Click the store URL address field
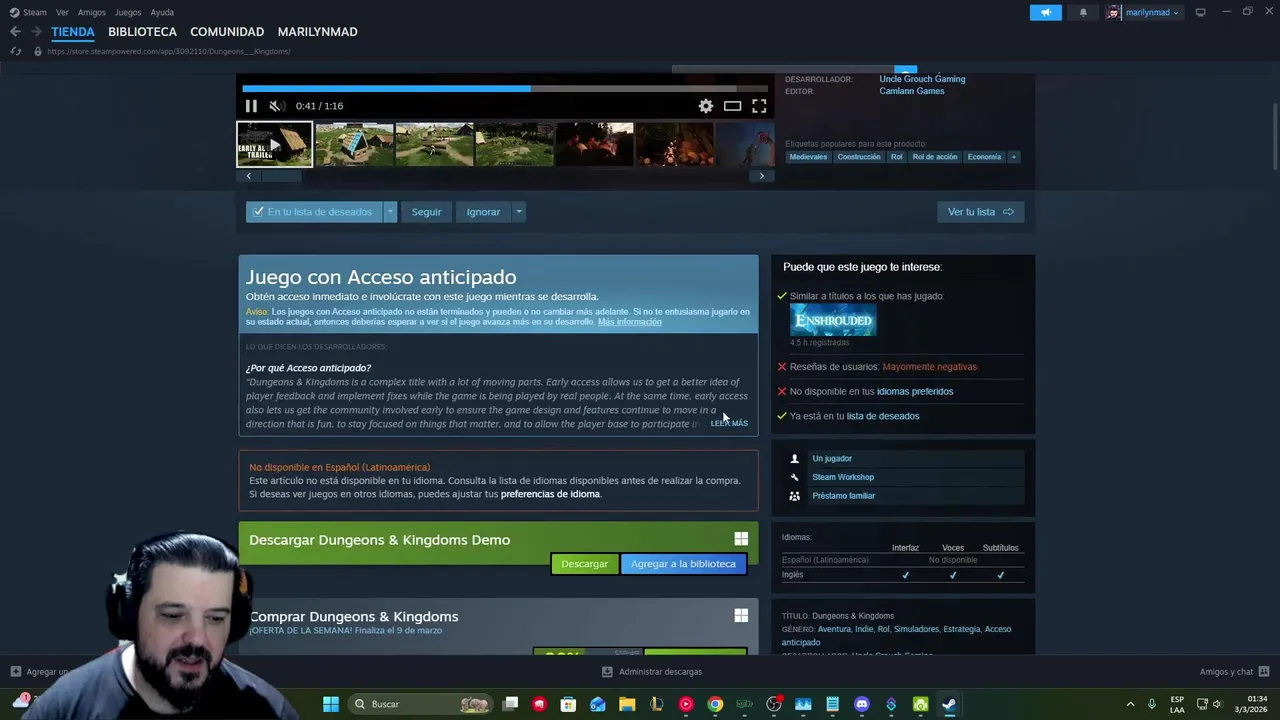The width and height of the screenshot is (1280, 720). click(x=168, y=51)
